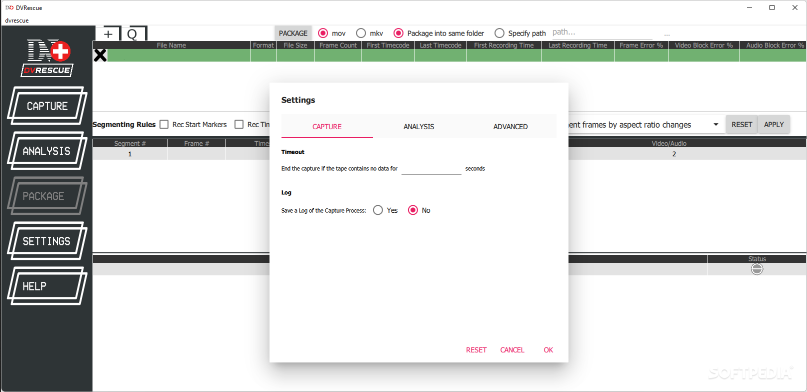Reset the settings in the dialog
Viewport: 807px width, 392px height.
point(476,350)
